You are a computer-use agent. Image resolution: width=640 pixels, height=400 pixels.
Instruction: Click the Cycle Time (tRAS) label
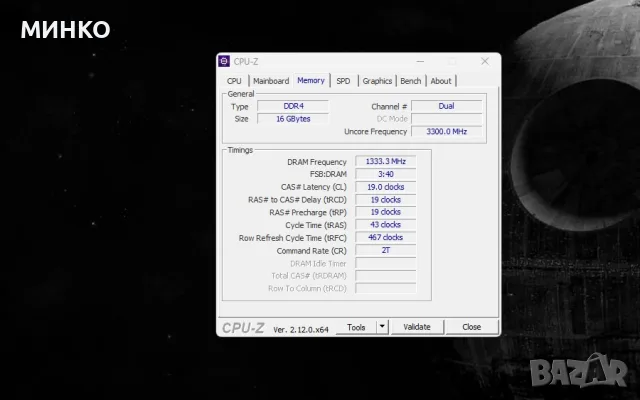316,225
